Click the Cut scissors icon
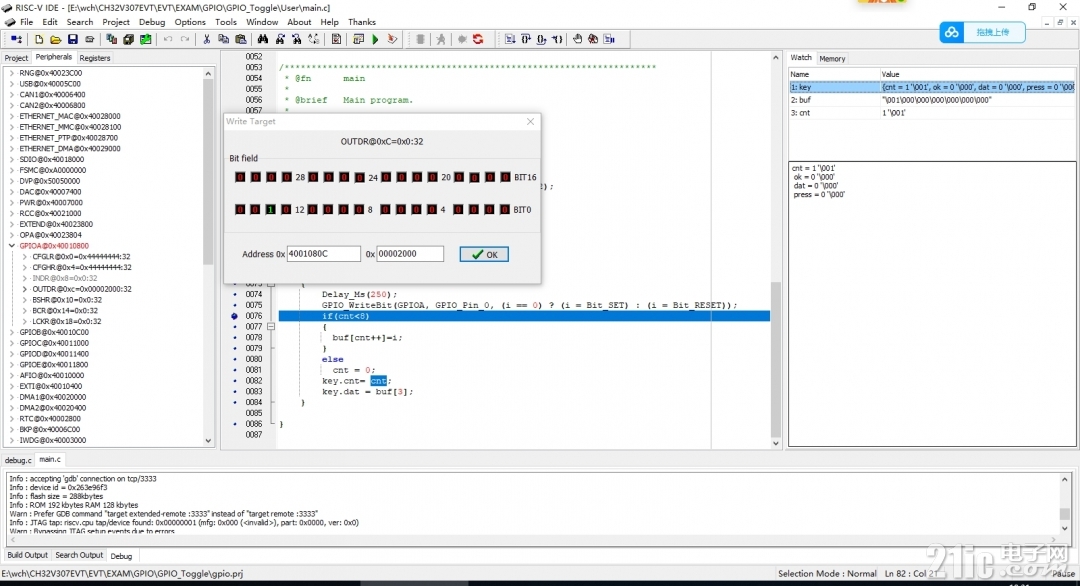Viewport: 1080px width, 586px height. [x=206, y=39]
